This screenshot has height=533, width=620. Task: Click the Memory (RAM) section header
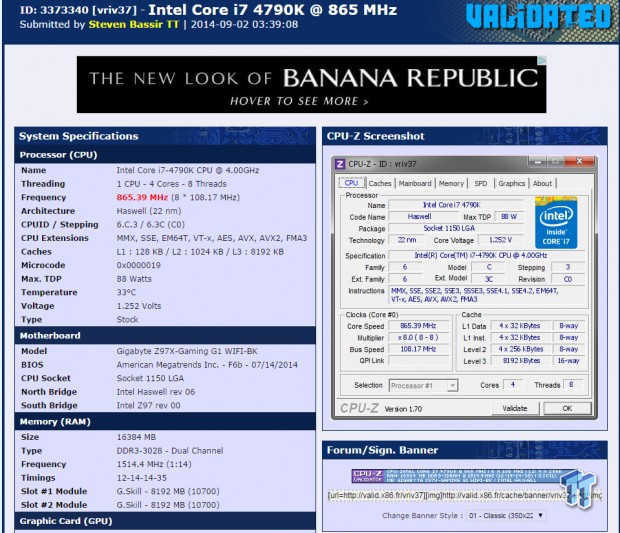point(165,421)
